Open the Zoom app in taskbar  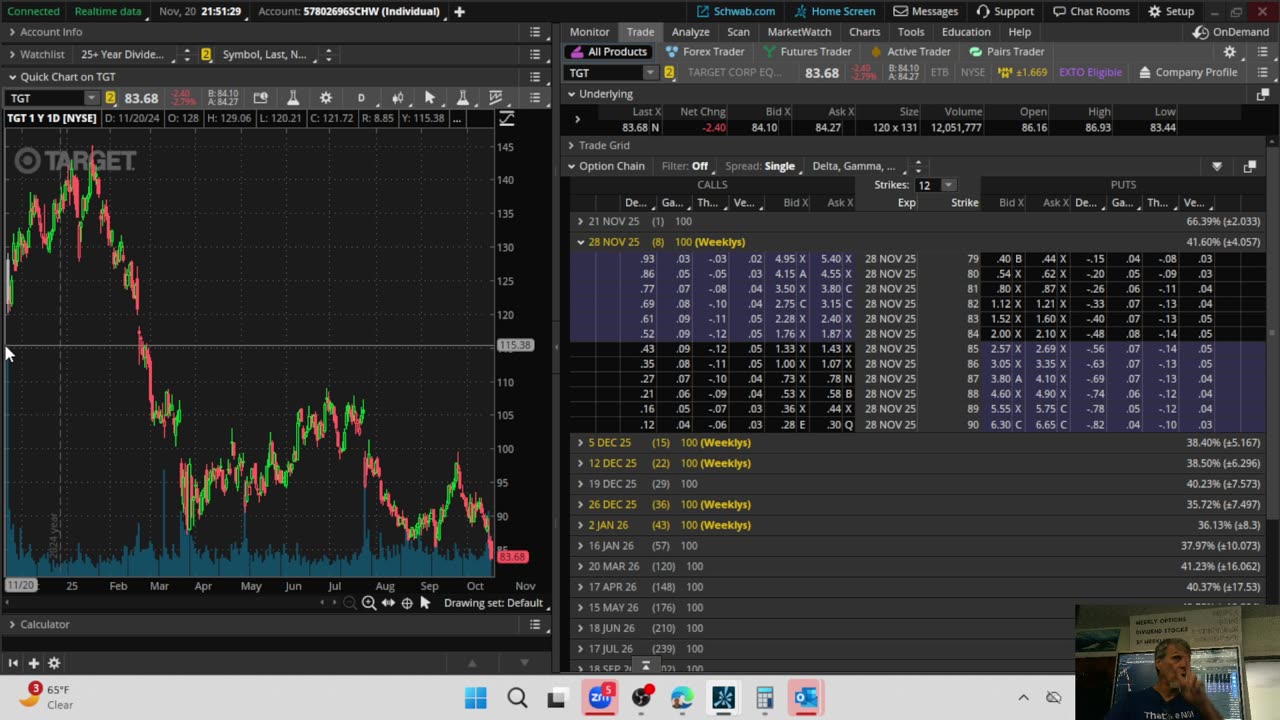pyautogui.click(x=600, y=698)
